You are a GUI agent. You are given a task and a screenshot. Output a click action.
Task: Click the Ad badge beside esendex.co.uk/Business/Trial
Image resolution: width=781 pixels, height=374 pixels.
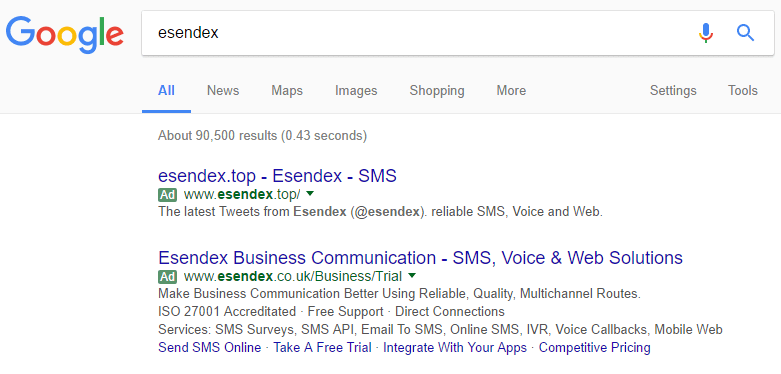(167, 276)
